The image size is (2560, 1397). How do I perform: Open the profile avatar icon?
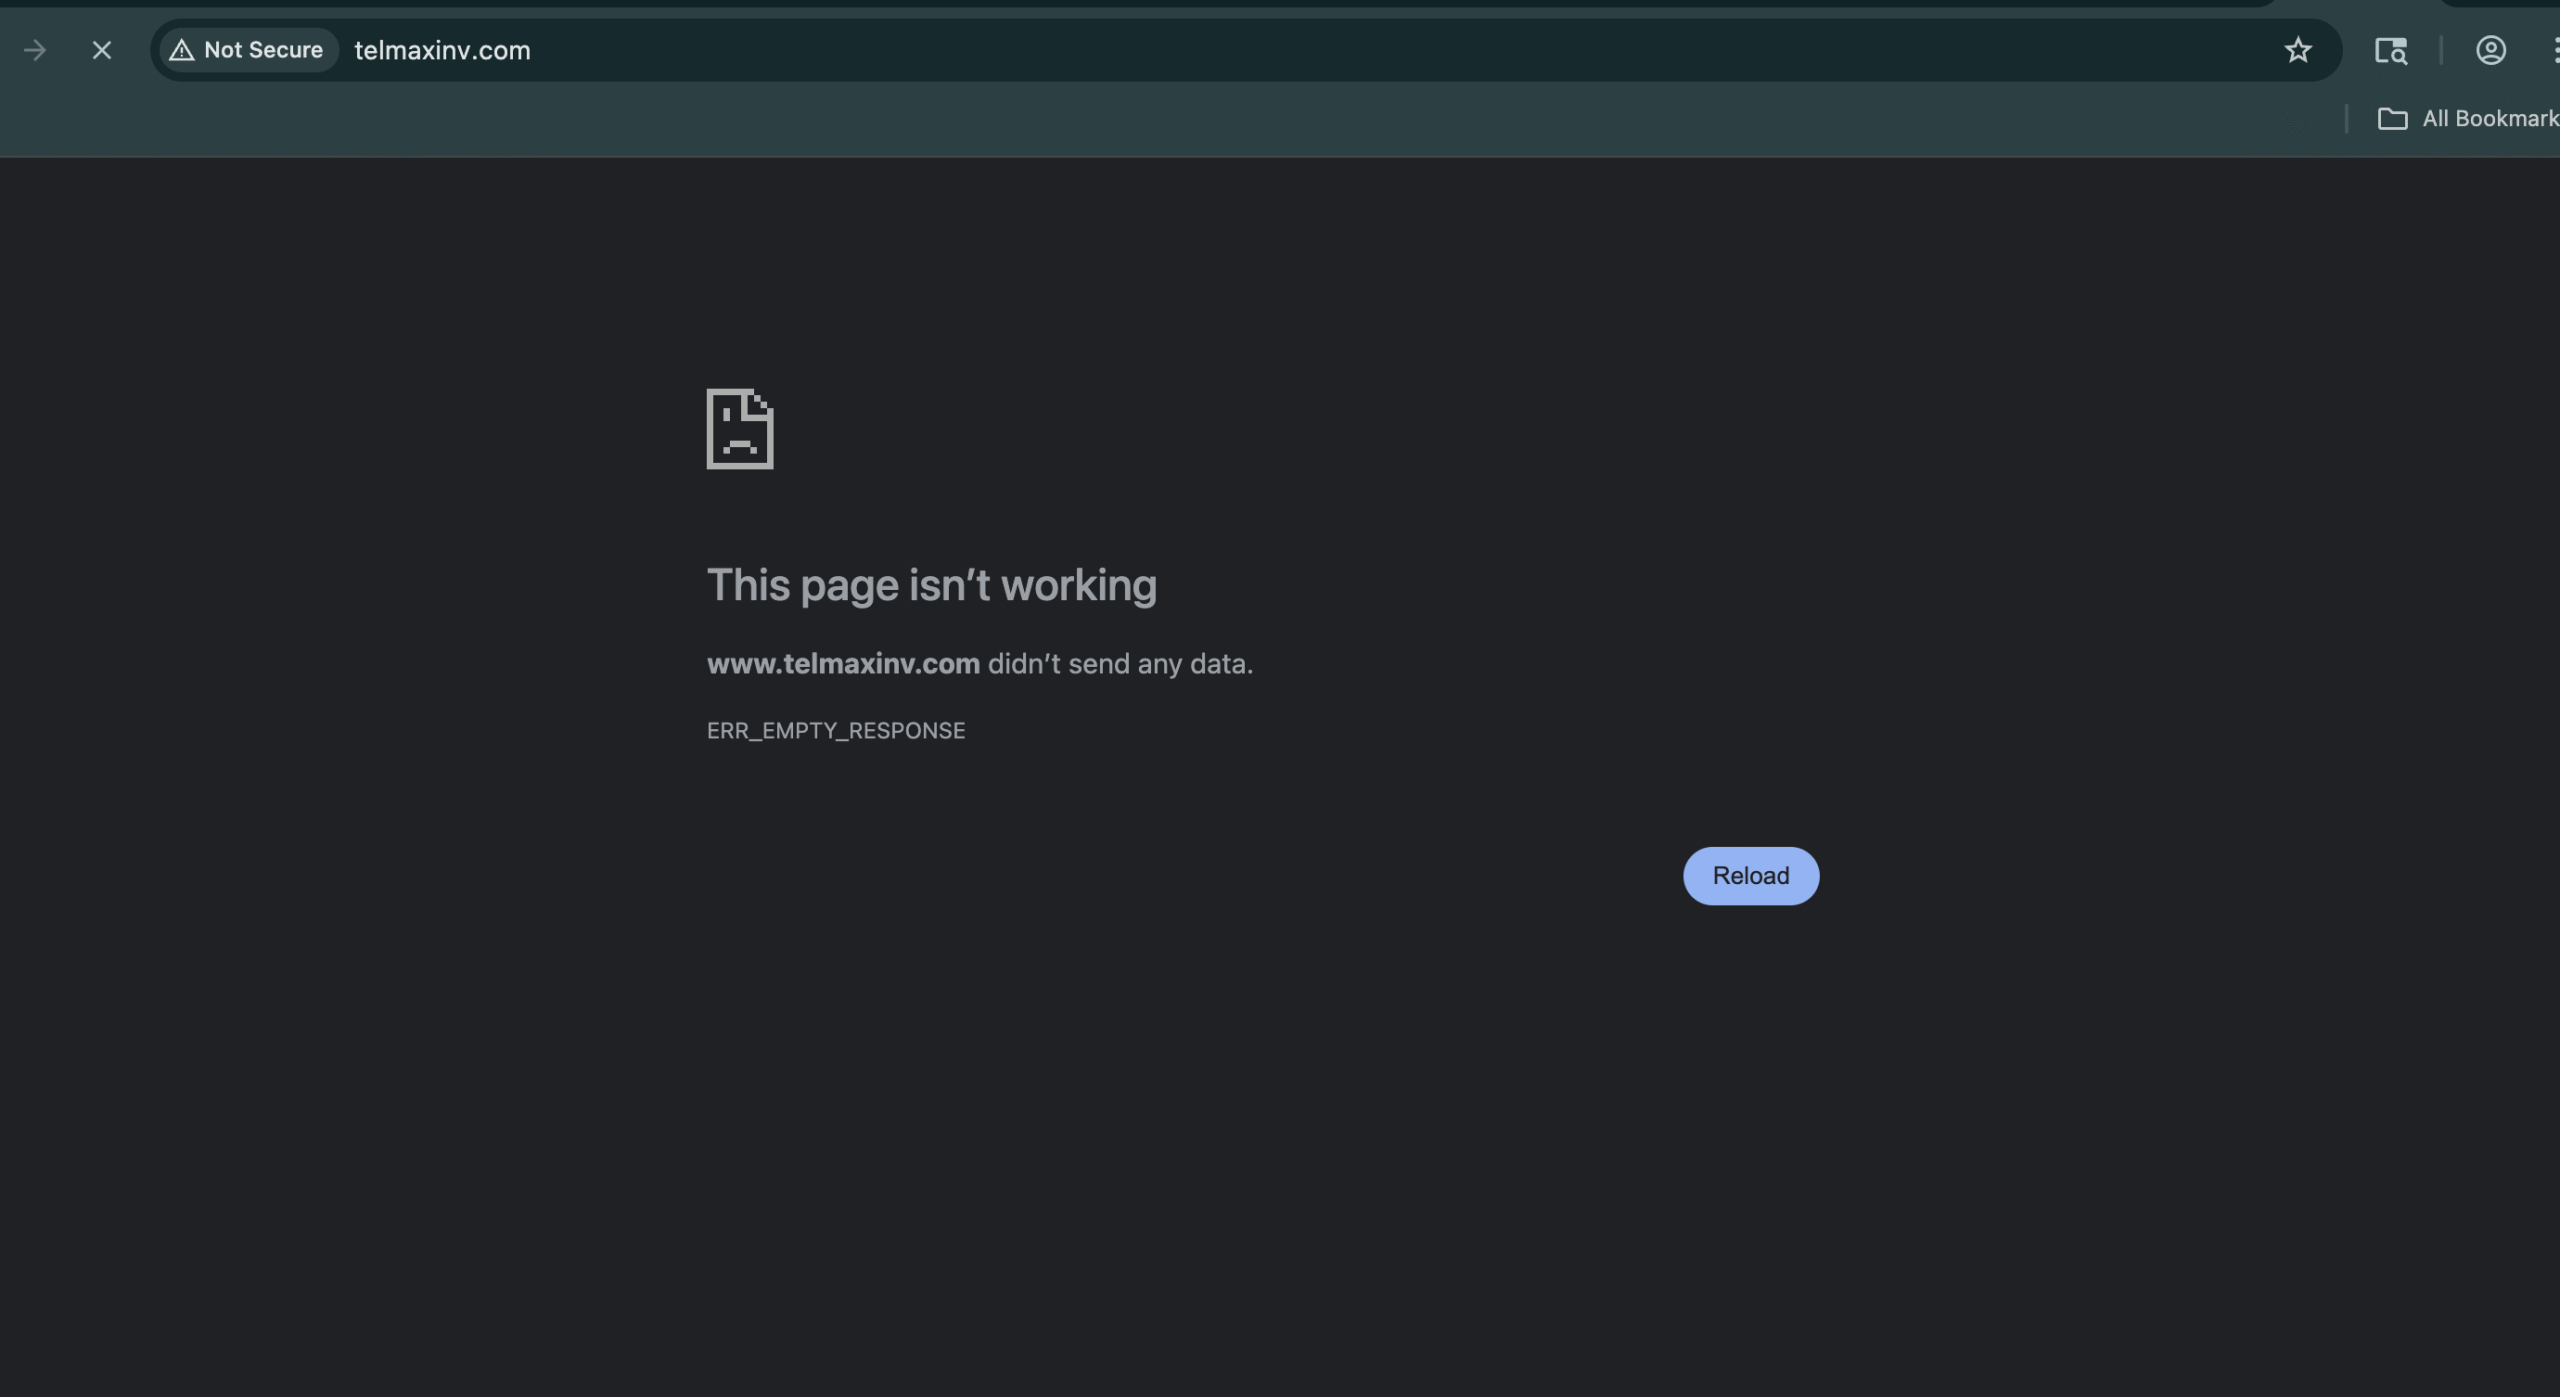coord(2490,50)
